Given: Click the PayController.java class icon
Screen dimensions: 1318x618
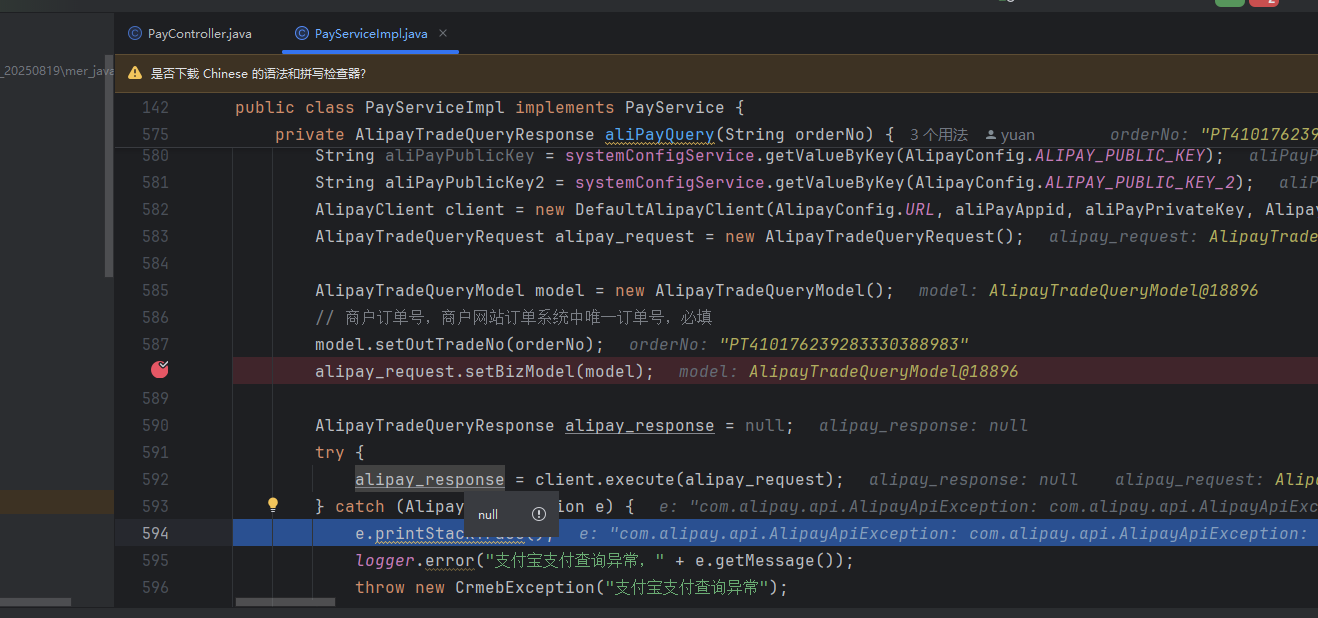Looking at the screenshot, I should pos(135,33).
